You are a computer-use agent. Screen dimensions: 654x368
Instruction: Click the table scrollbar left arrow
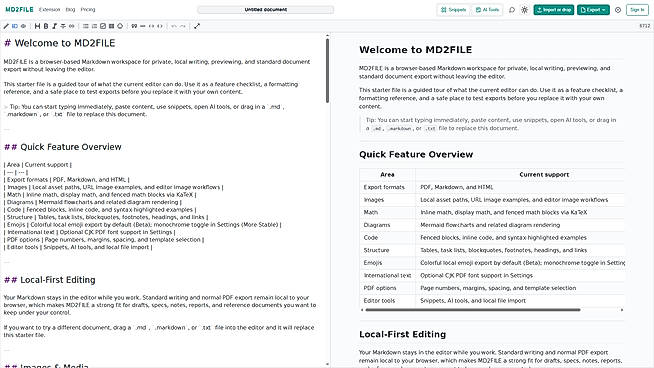[x=362, y=310]
